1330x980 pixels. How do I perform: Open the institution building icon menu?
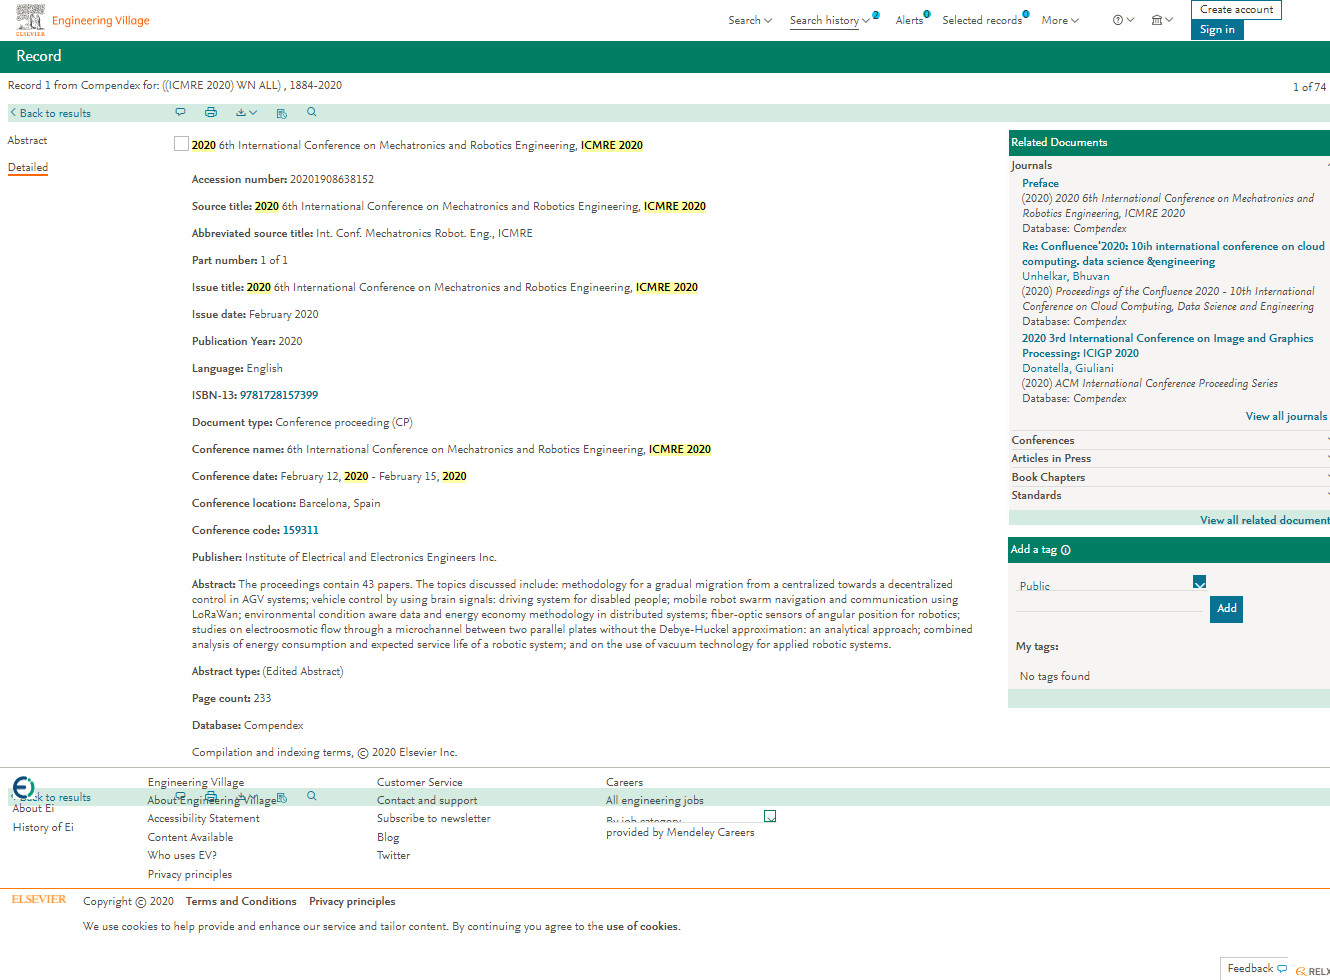point(1161,20)
